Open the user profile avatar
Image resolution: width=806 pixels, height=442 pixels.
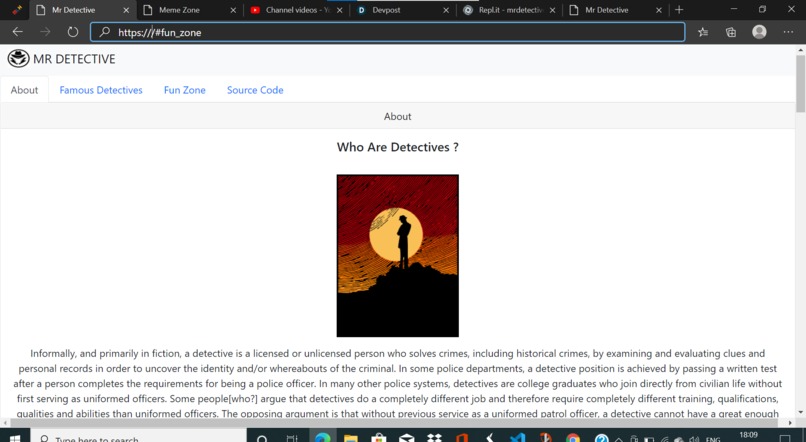(x=759, y=32)
